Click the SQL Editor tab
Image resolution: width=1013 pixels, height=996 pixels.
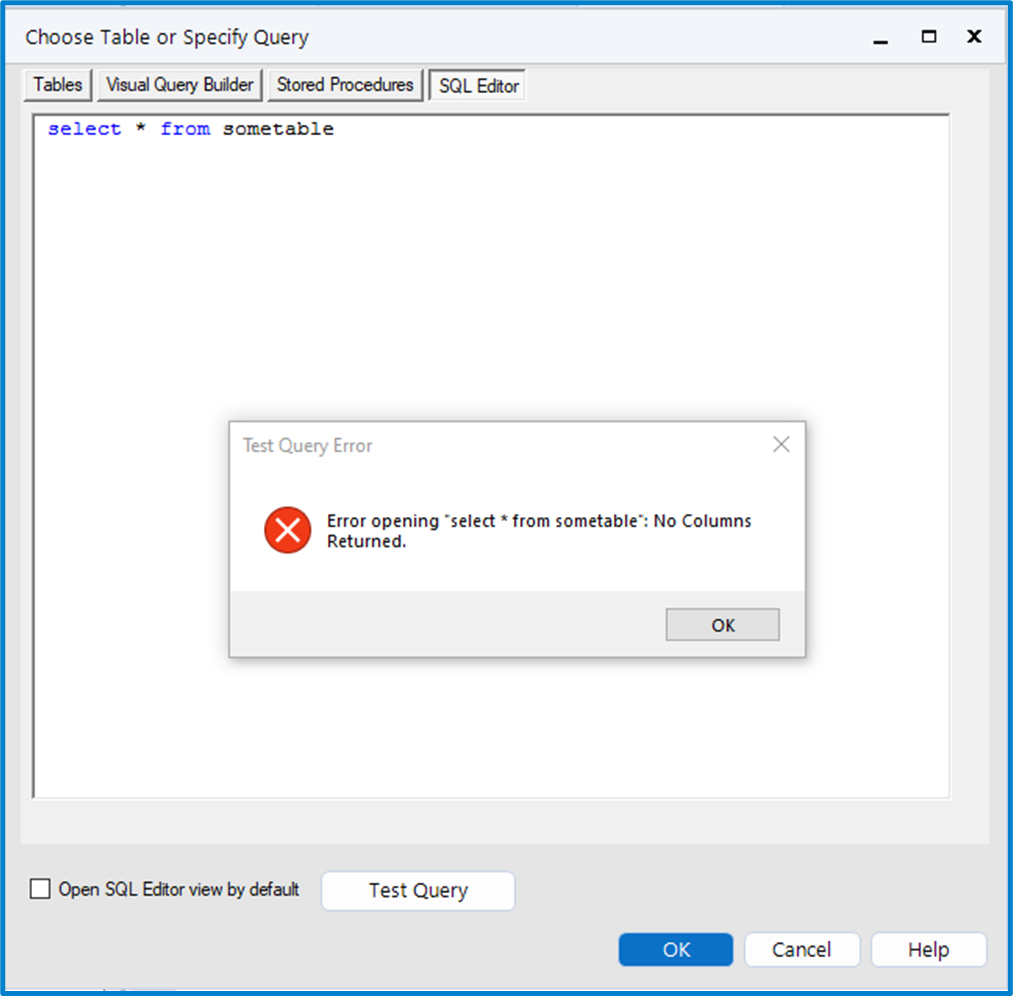pos(479,86)
